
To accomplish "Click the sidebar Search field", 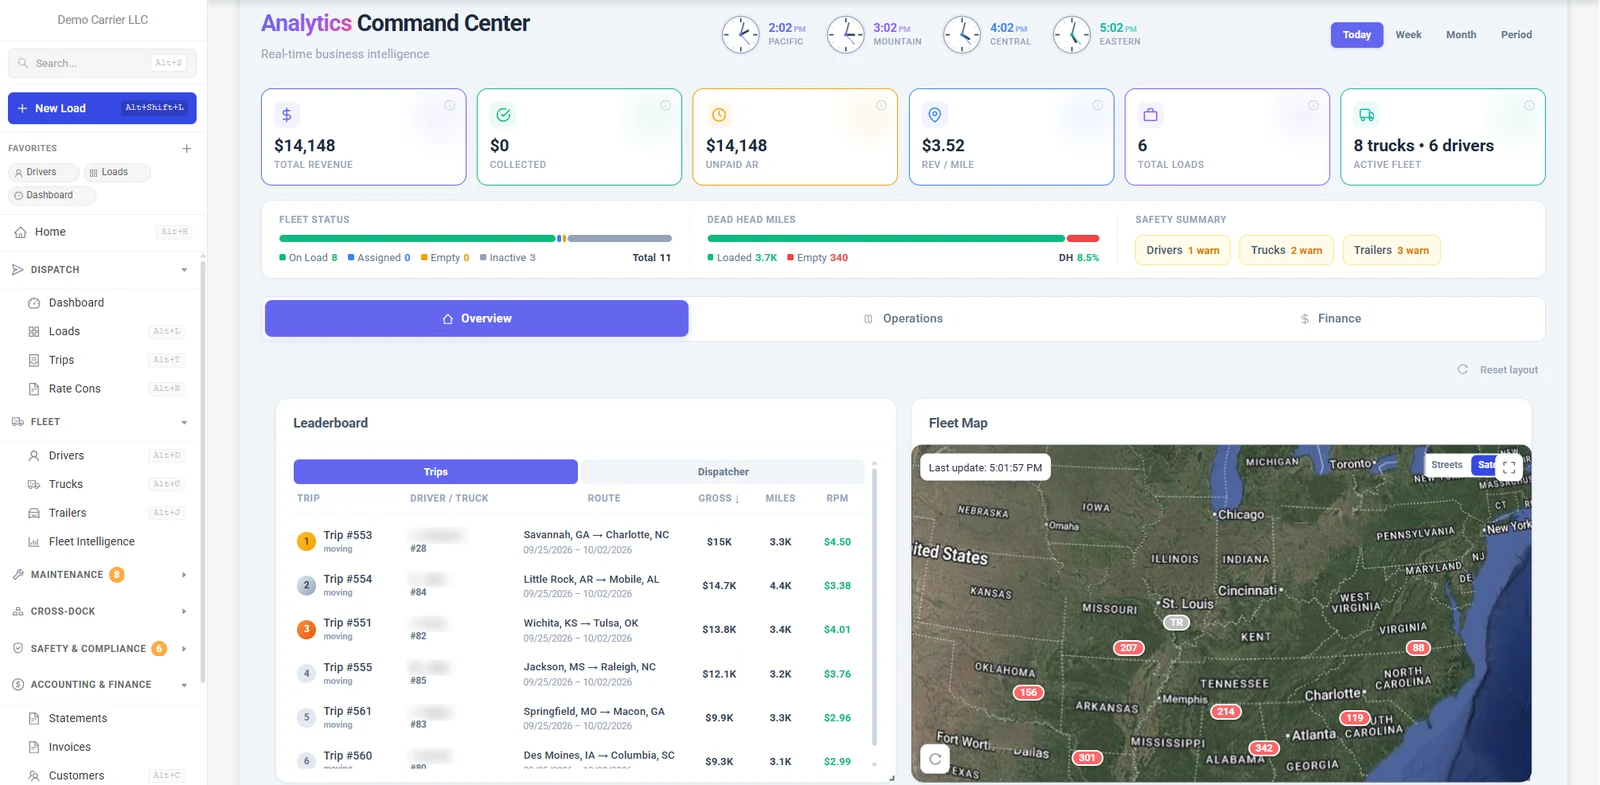I will pyautogui.click(x=102, y=63).
